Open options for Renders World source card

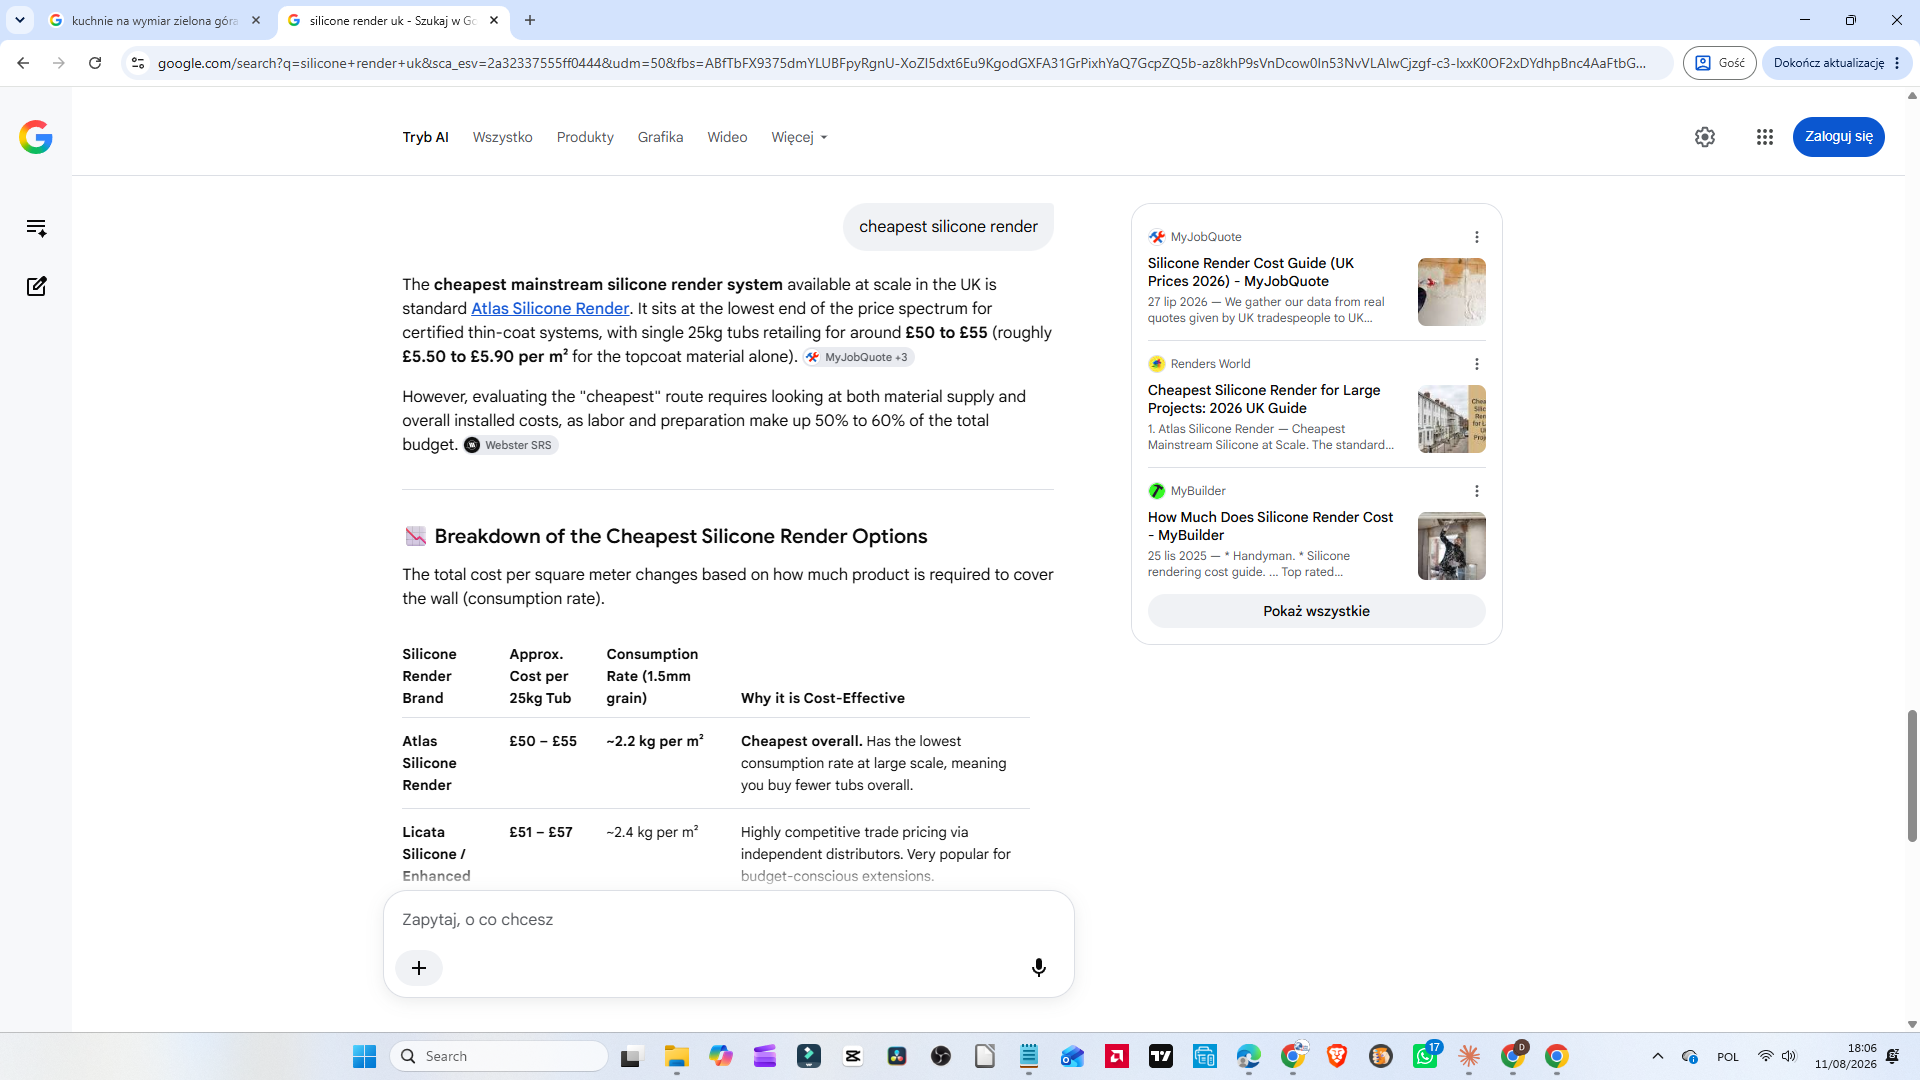point(1477,364)
